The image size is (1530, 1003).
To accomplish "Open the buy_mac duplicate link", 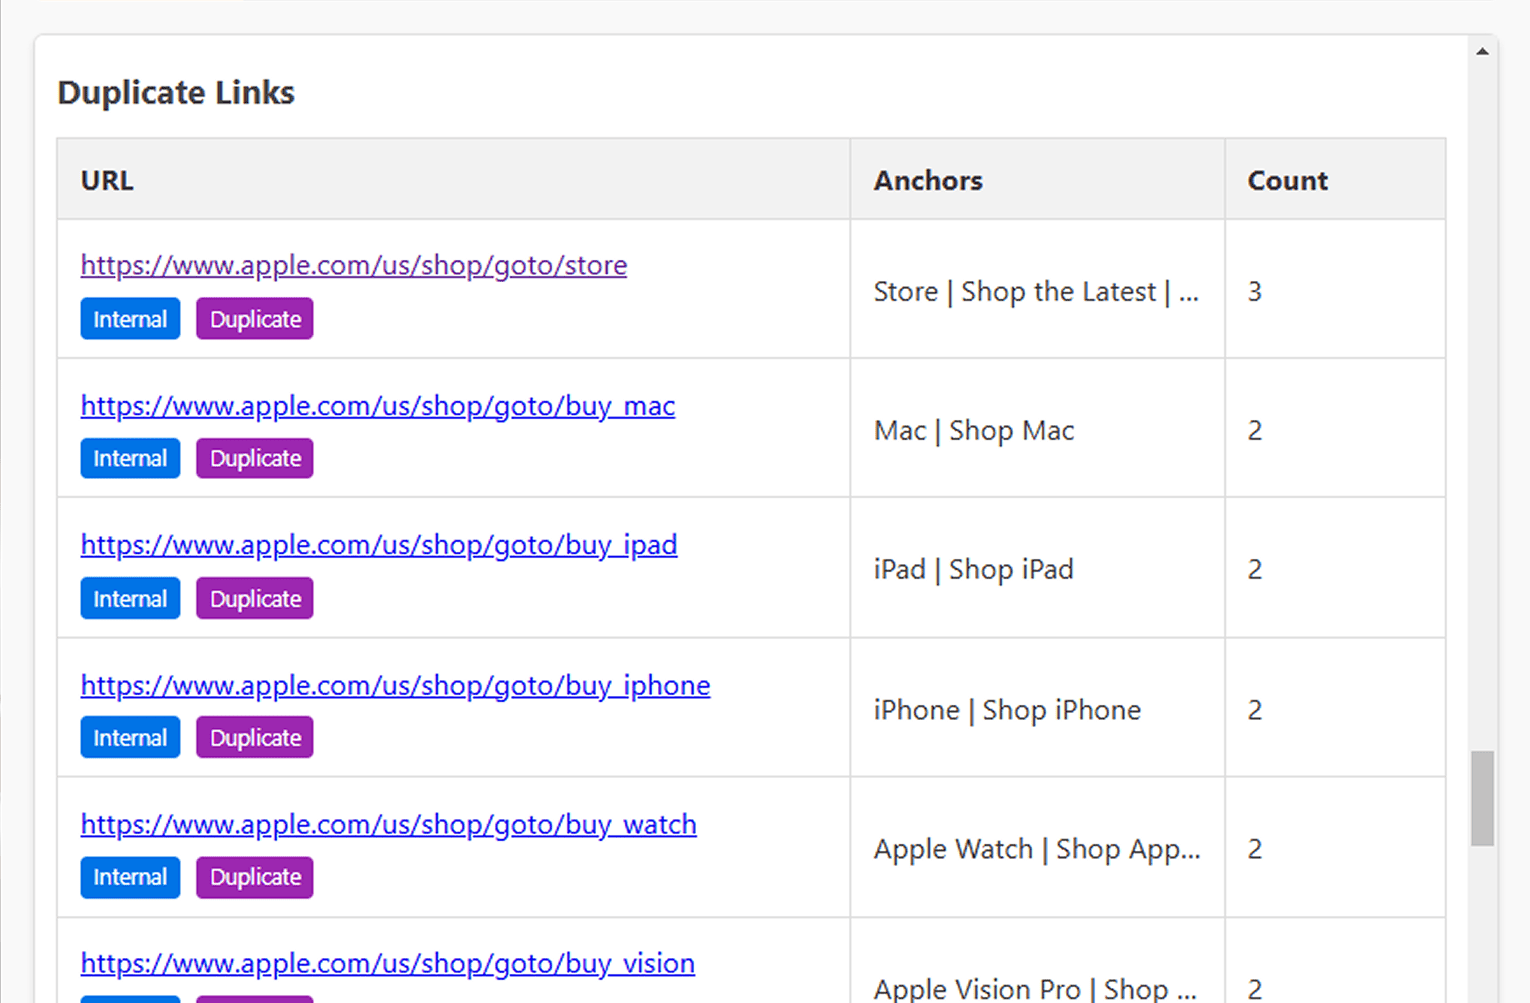I will click(x=377, y=406).
